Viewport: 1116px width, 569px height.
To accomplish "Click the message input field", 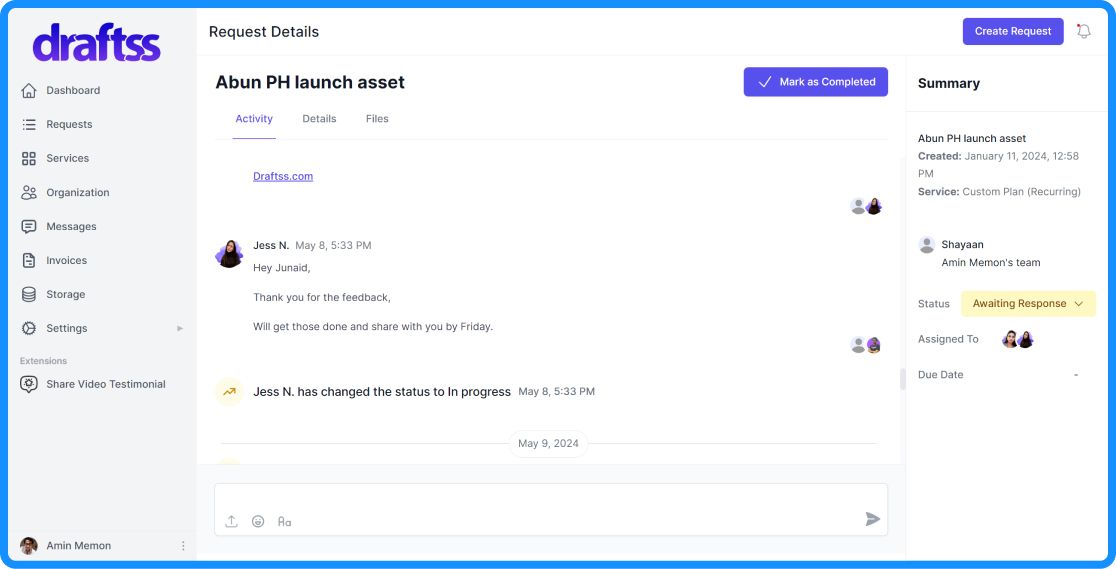I will 550,498.
